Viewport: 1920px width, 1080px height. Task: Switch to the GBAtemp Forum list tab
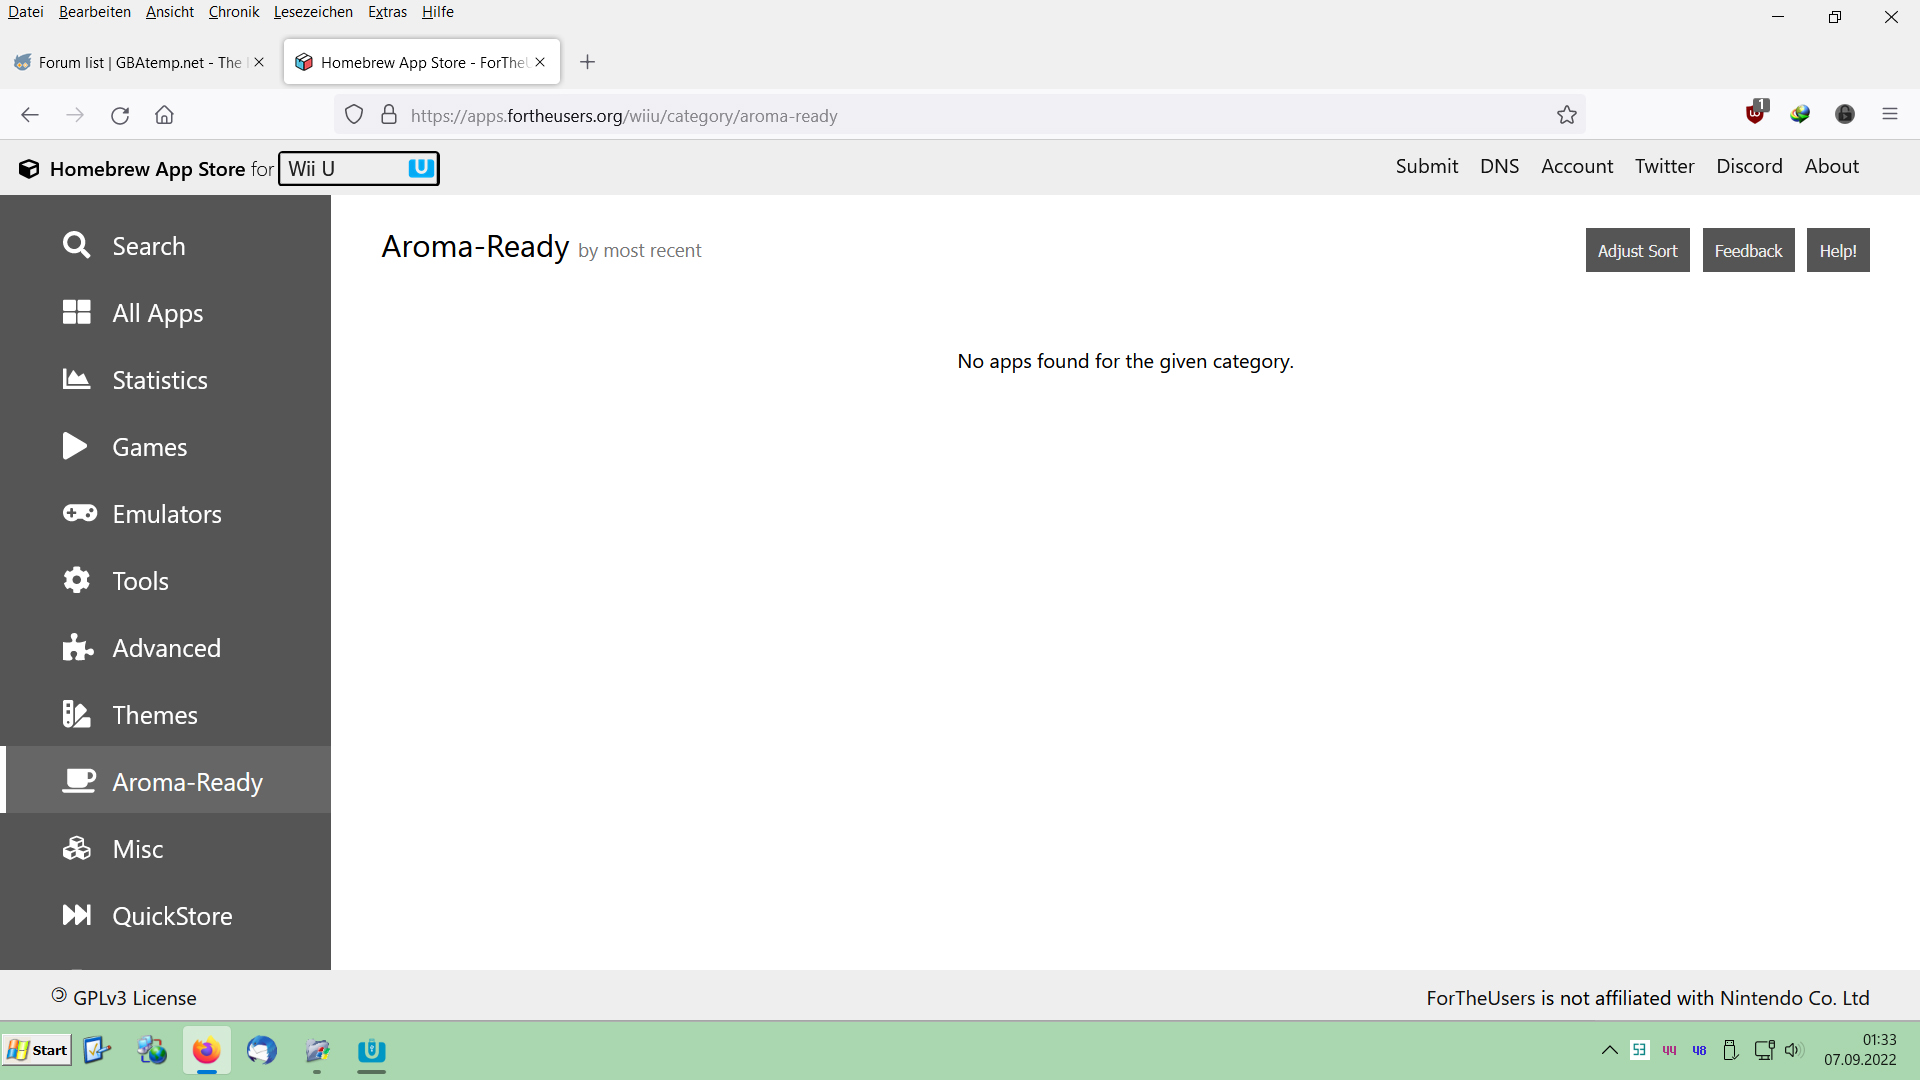tap(140, 62)
